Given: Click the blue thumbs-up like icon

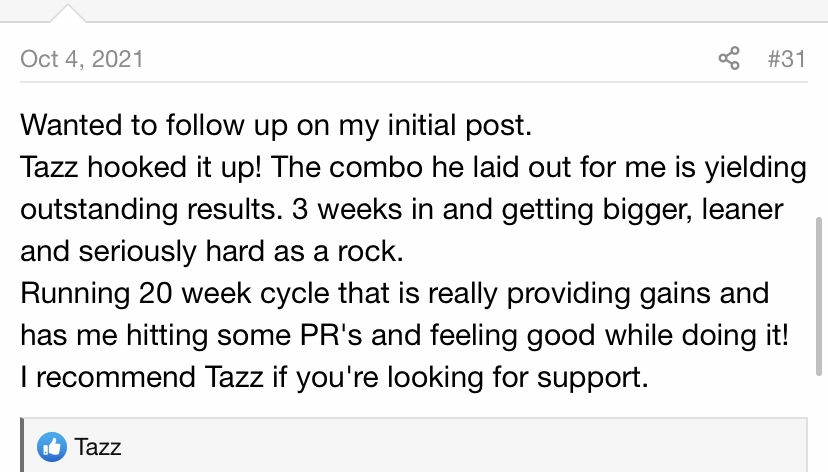Looking at the screenshot, I should pos(52,447).
